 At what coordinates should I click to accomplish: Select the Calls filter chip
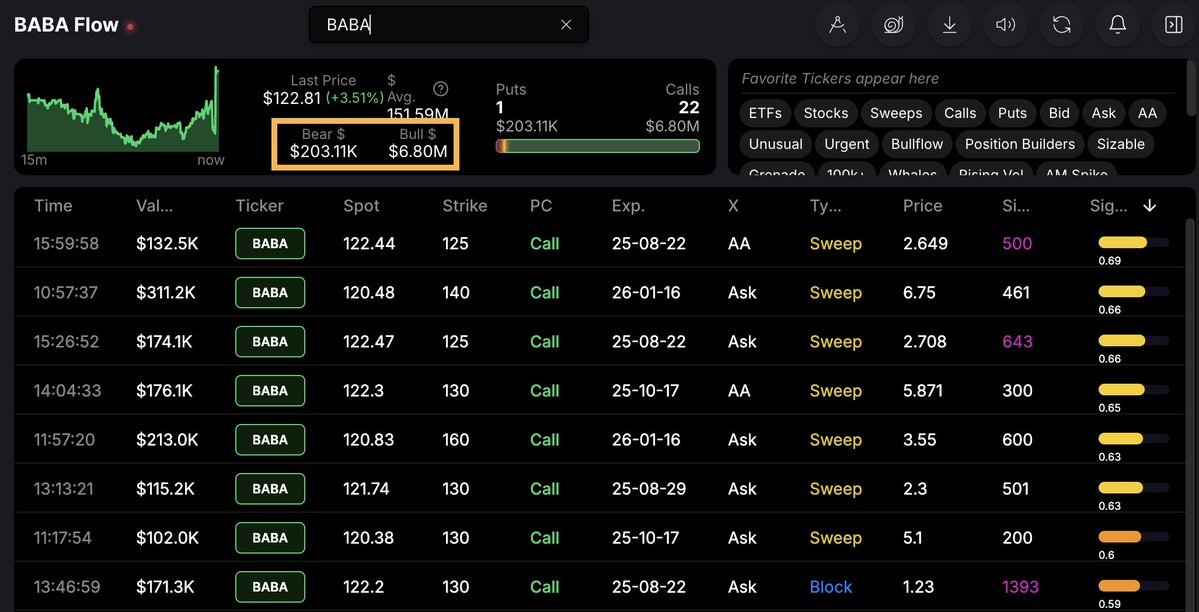pos(960,113)
